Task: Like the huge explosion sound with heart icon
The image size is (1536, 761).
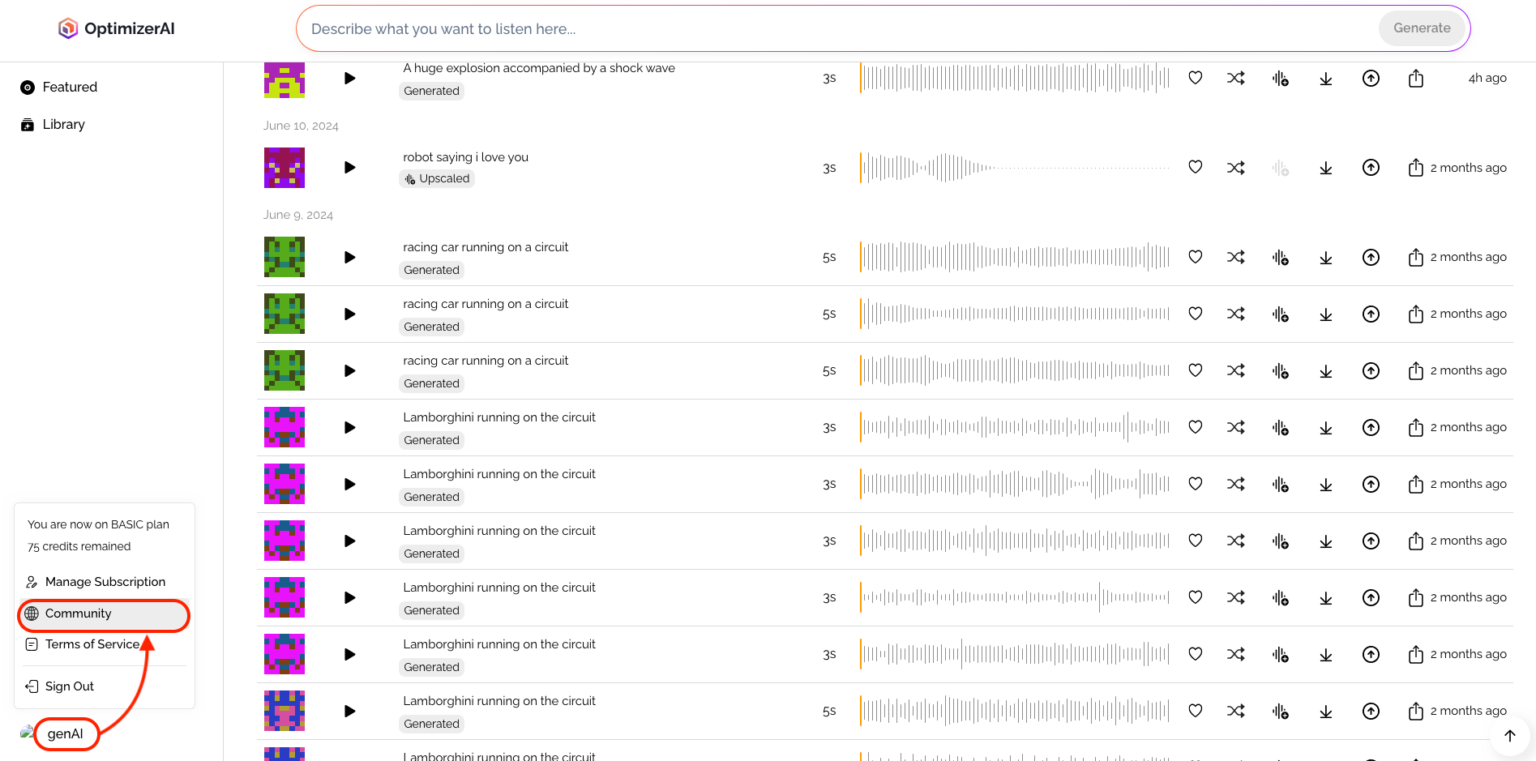Action: [1195, 78]
